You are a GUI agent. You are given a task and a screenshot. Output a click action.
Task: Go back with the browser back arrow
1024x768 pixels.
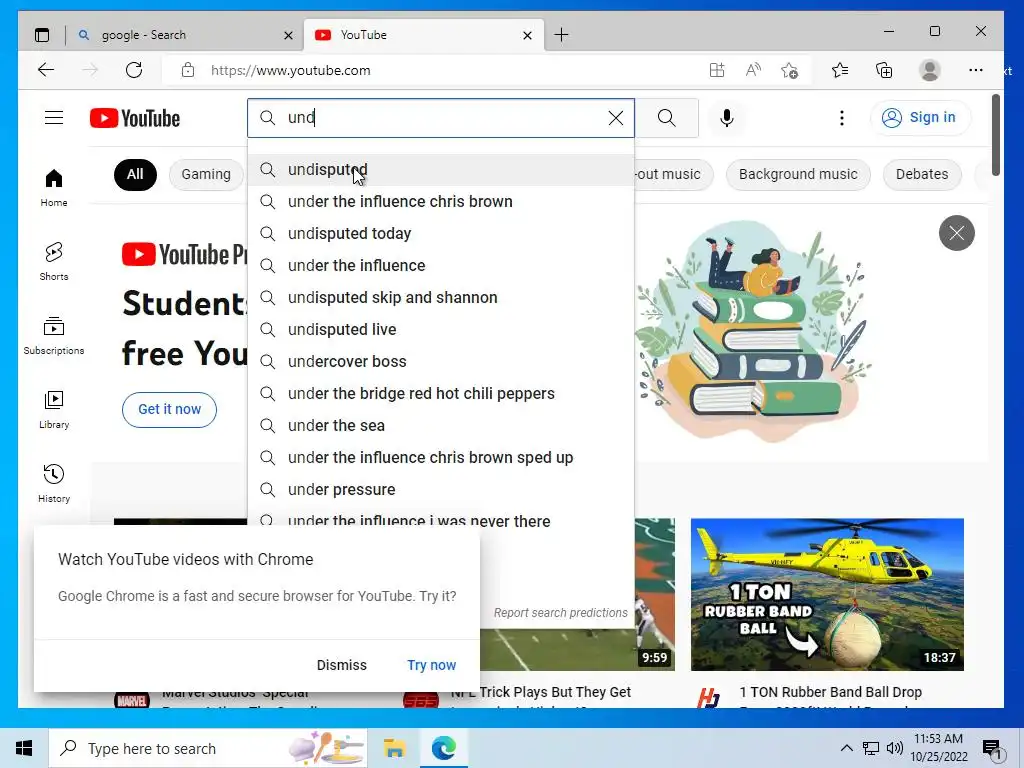coord(46,70)
